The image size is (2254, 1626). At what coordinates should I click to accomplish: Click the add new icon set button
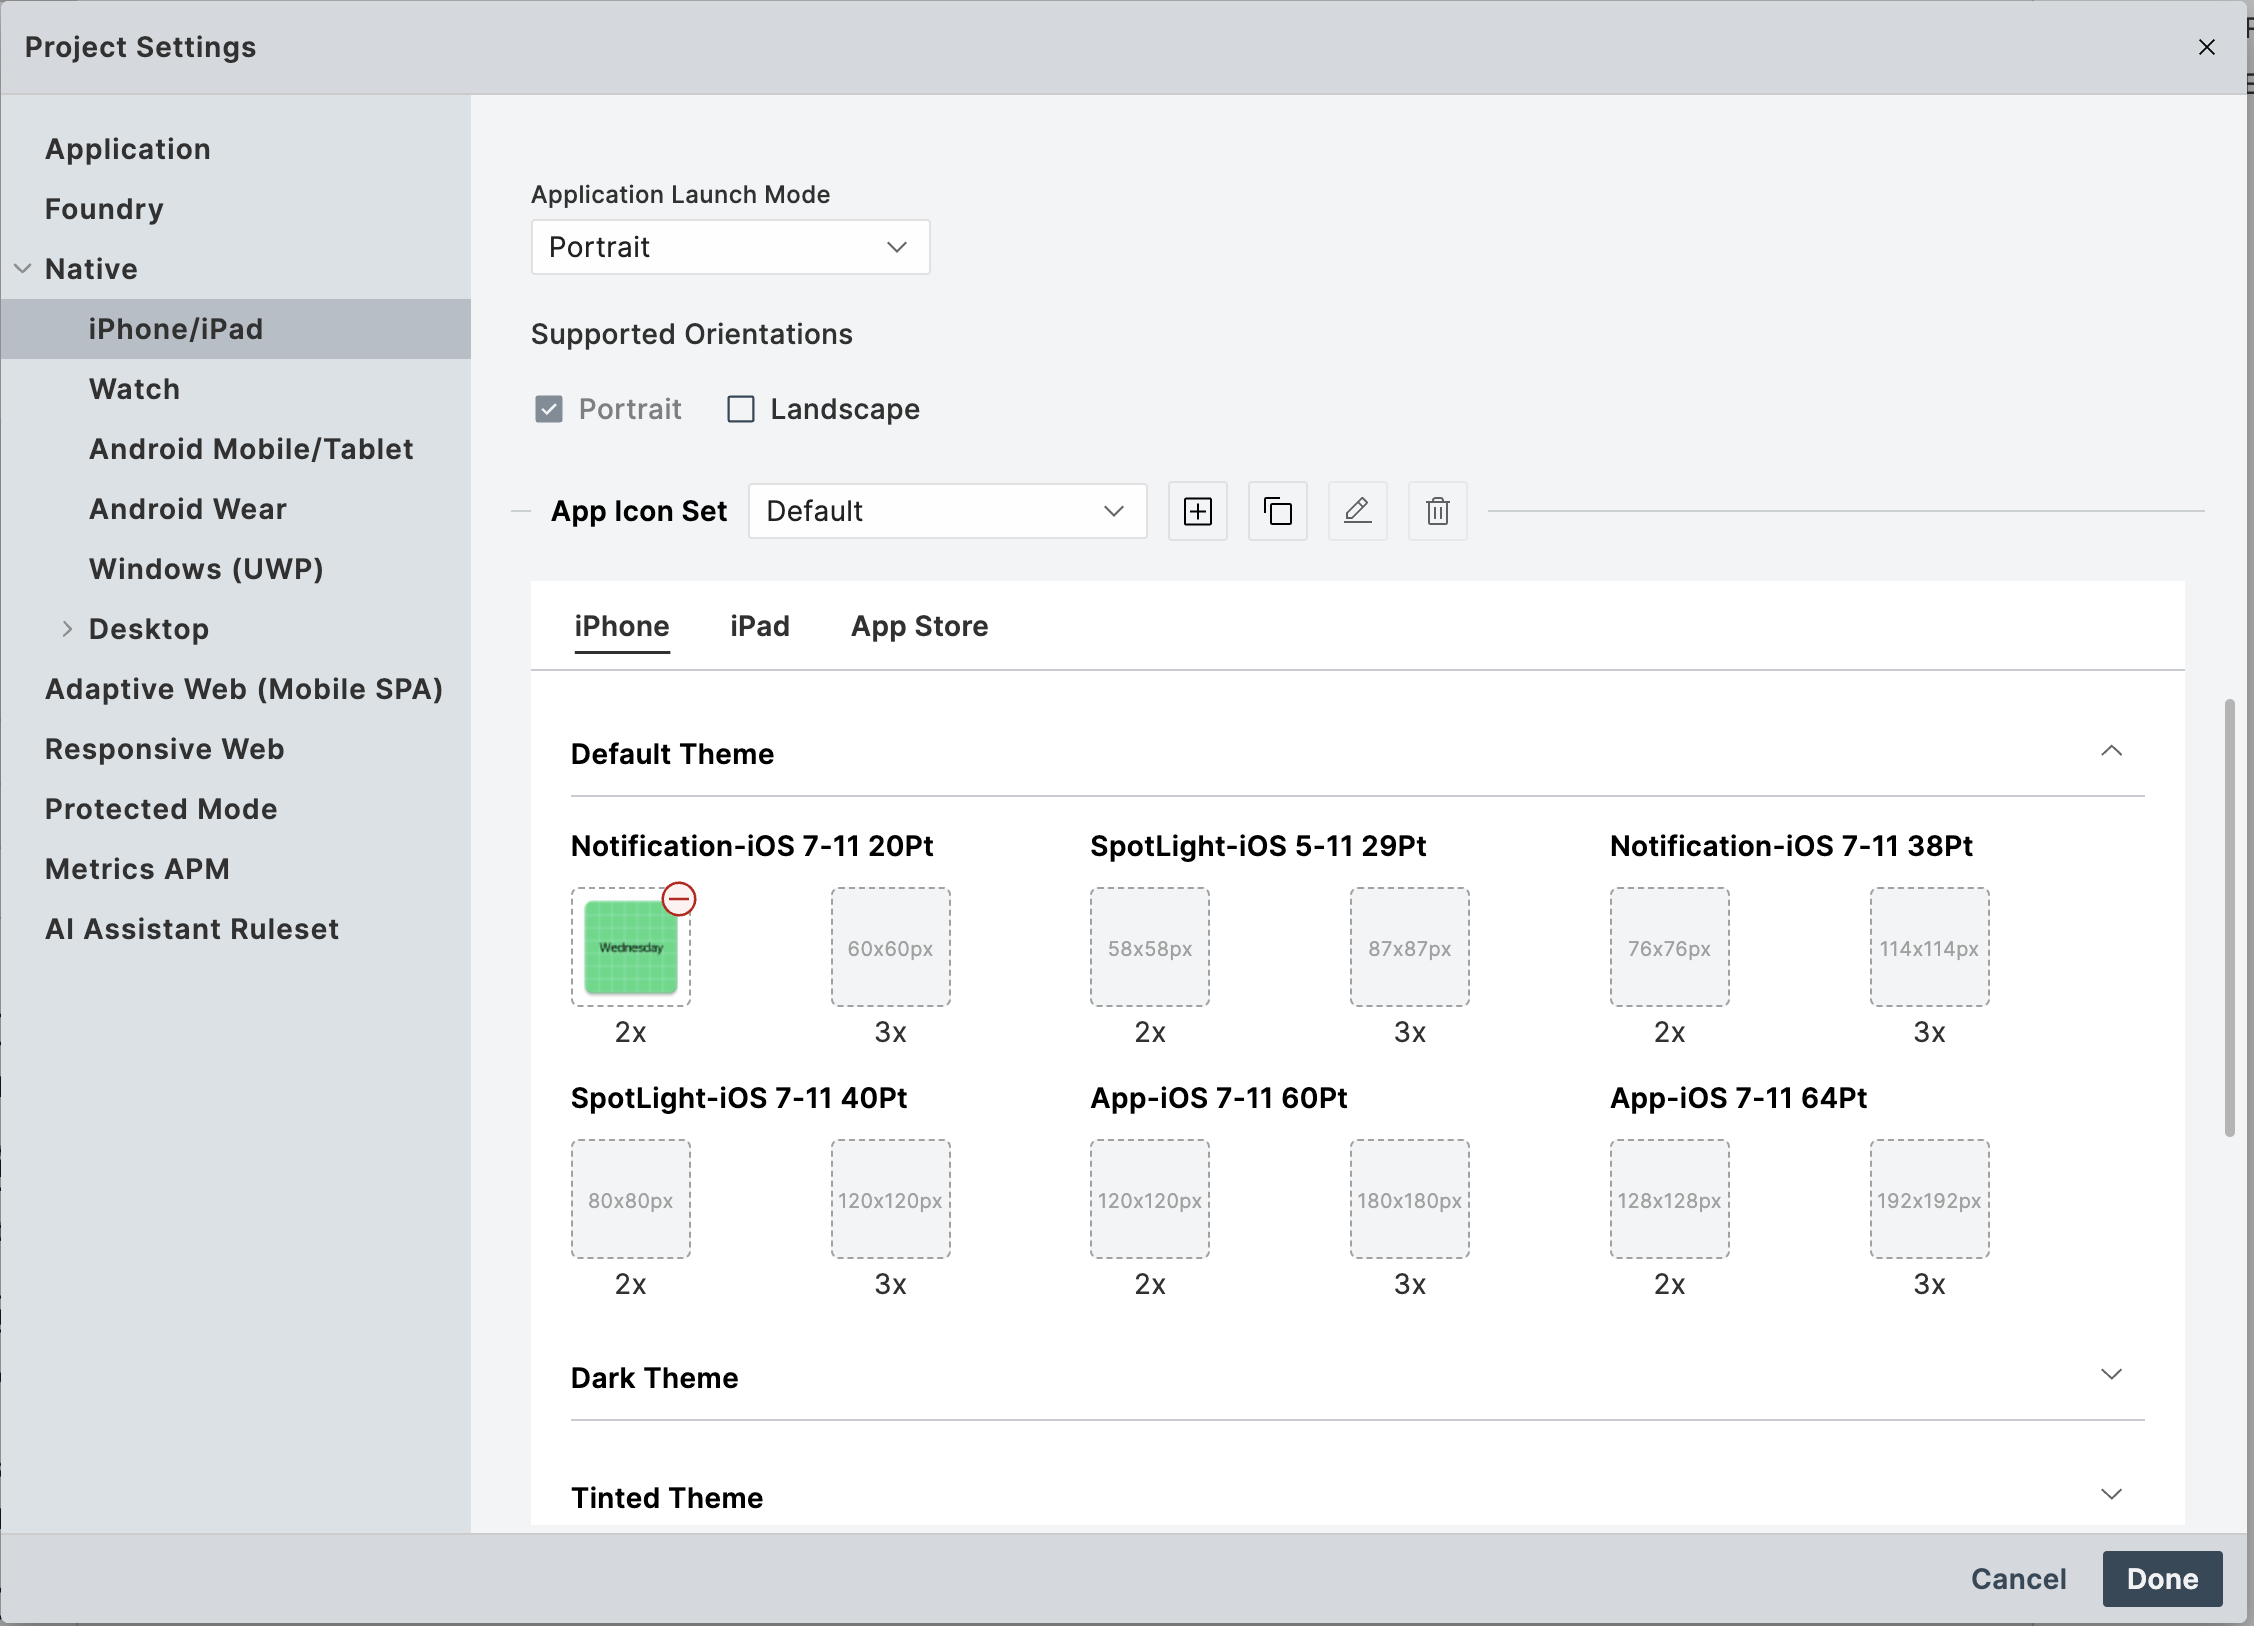(x=1197, y=511)
